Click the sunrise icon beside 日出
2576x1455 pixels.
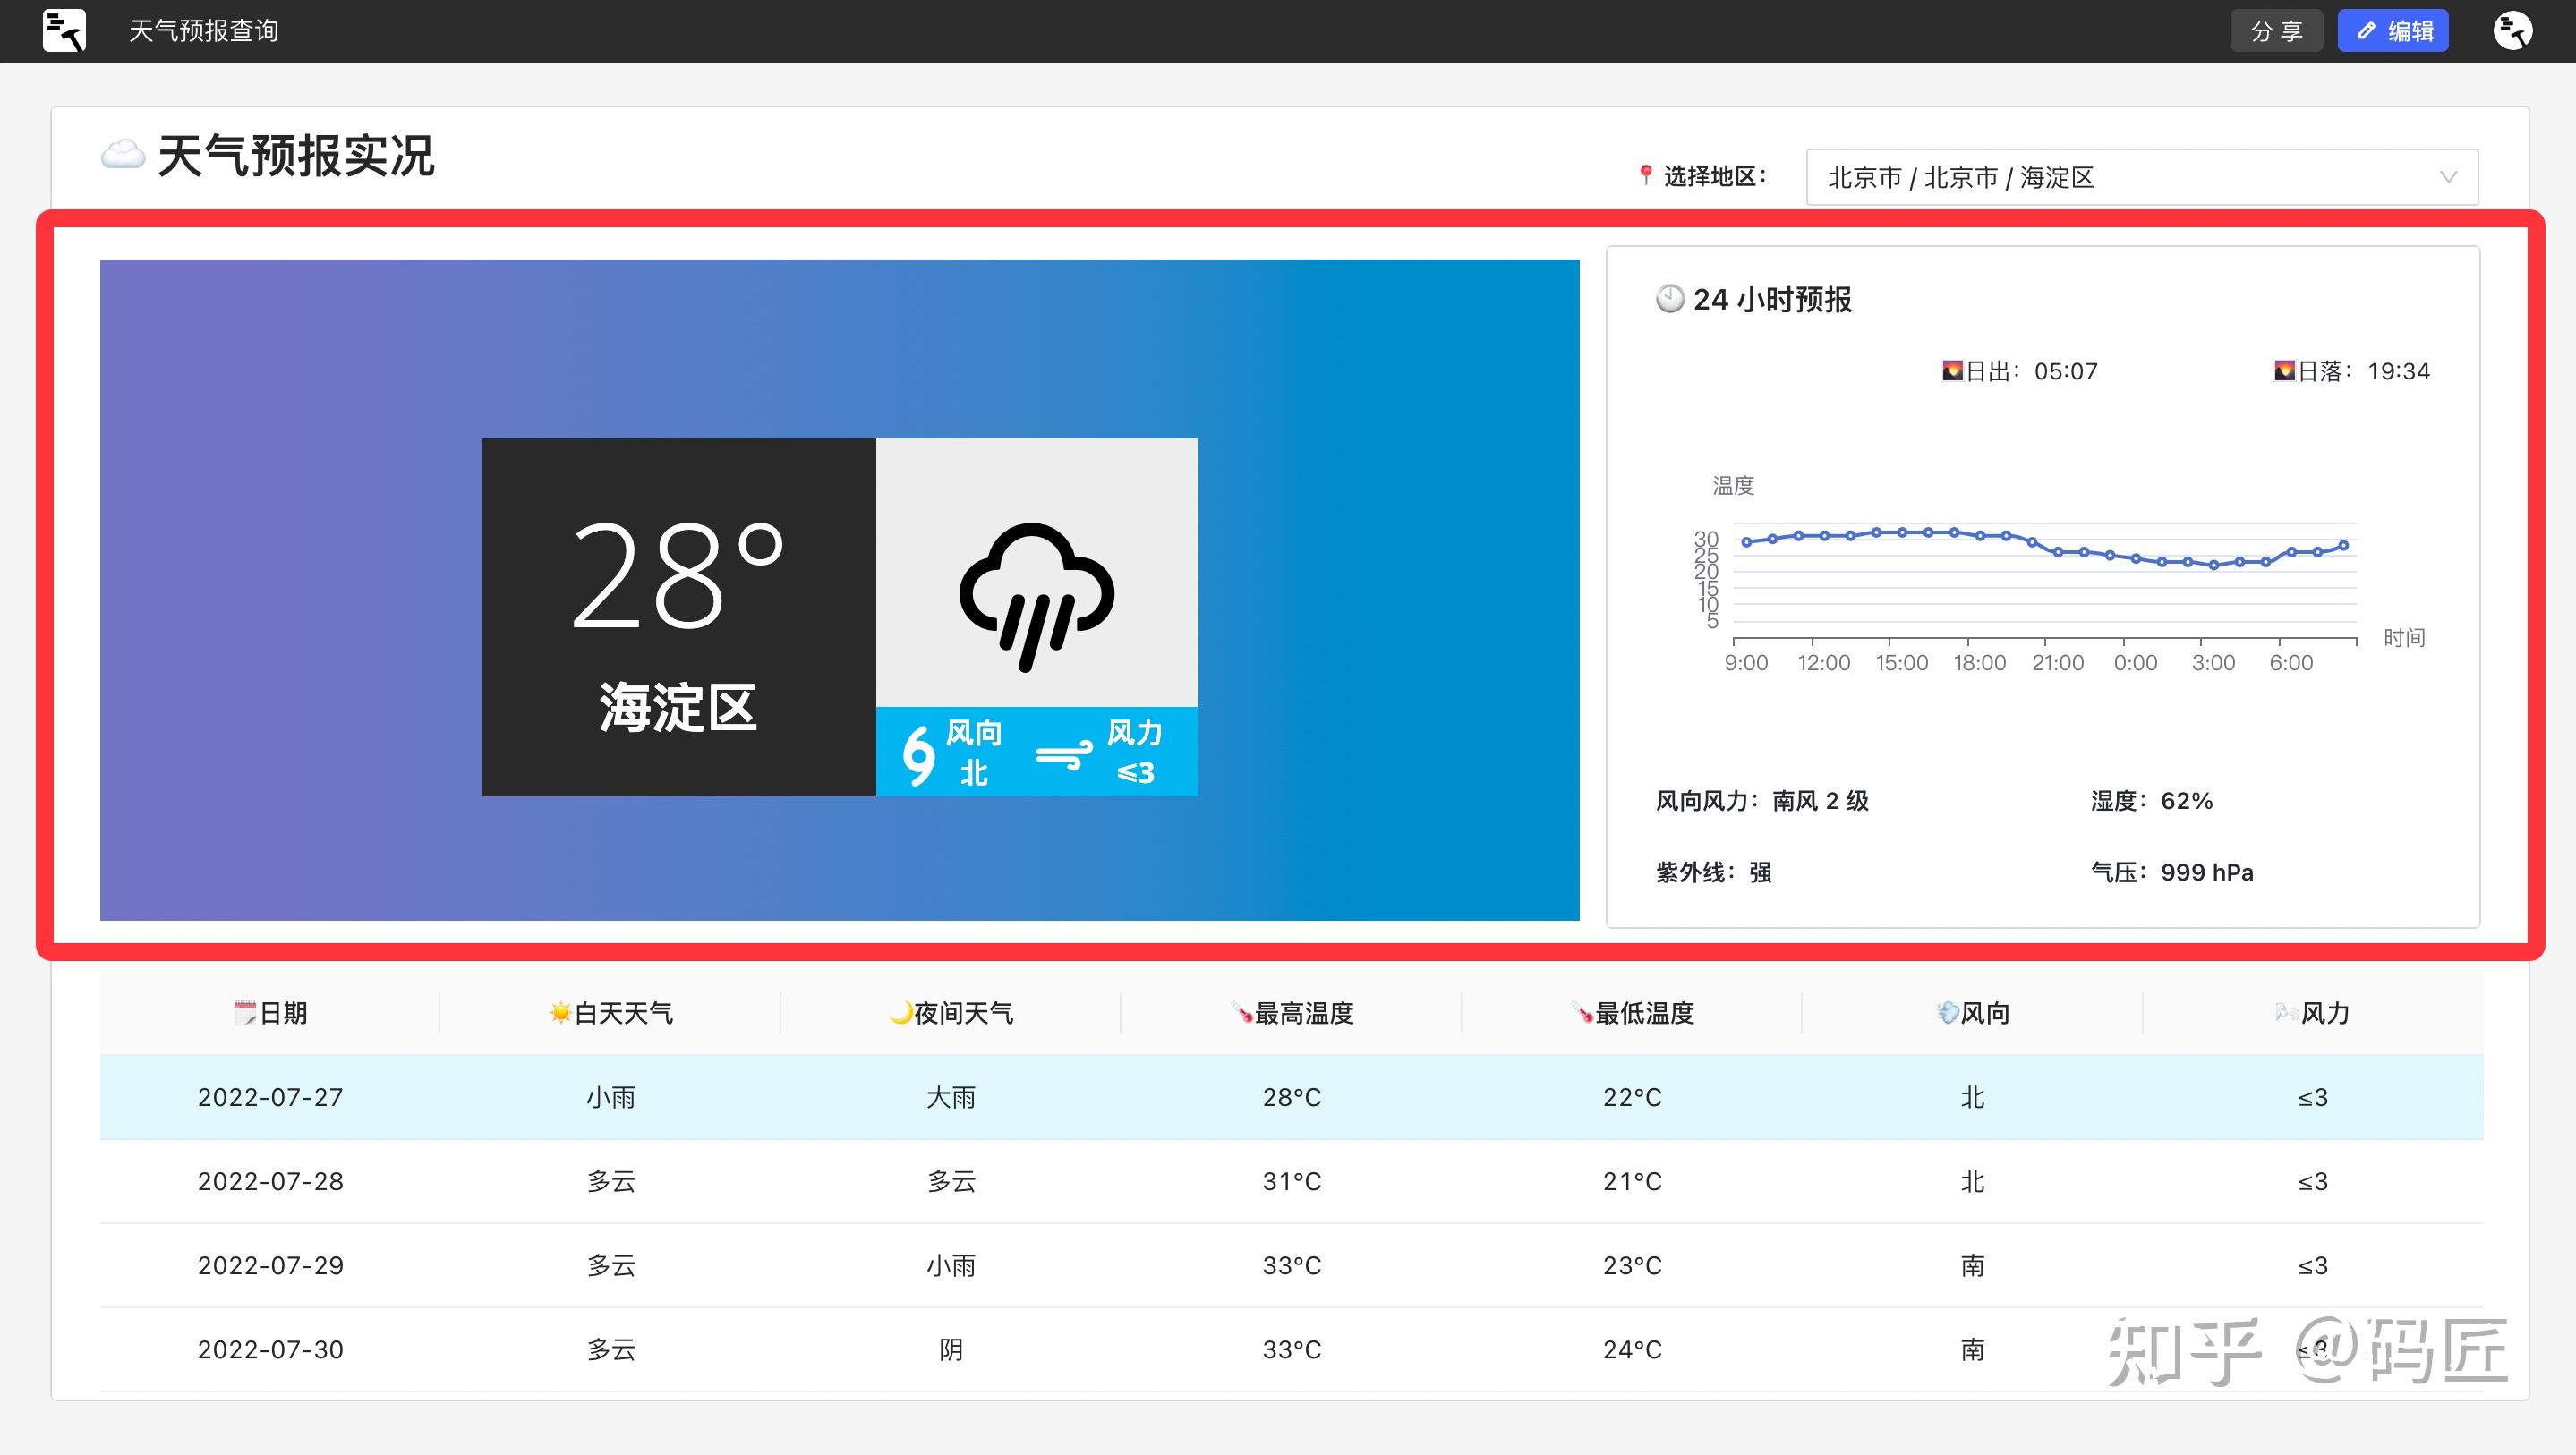[1952, 371]
